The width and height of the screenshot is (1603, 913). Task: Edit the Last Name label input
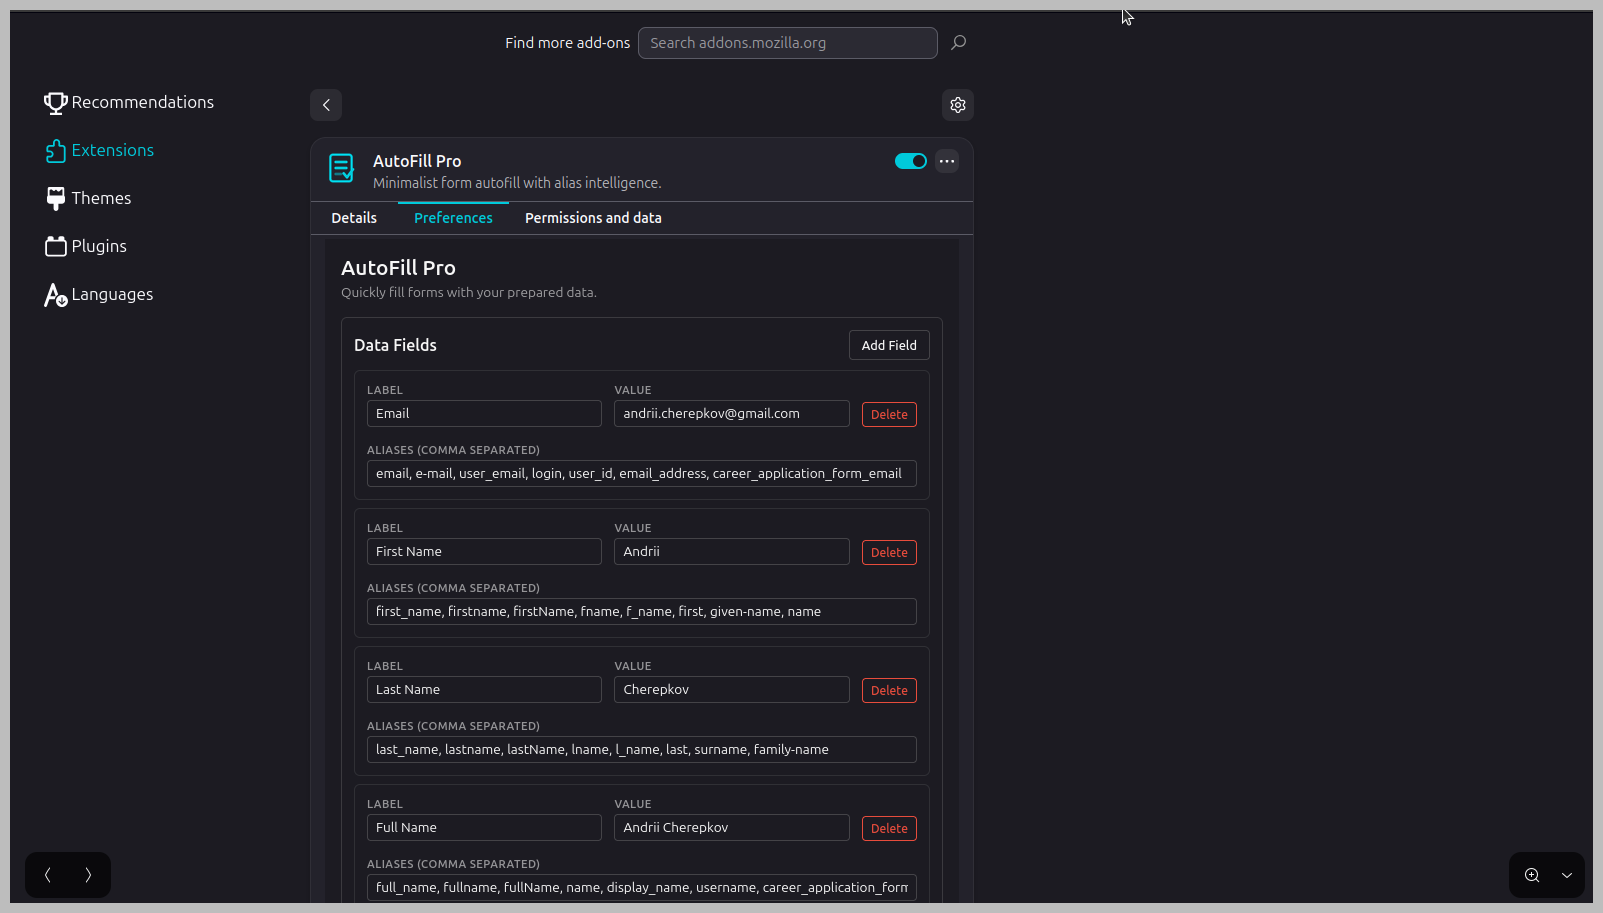click(x=484, y=690)
